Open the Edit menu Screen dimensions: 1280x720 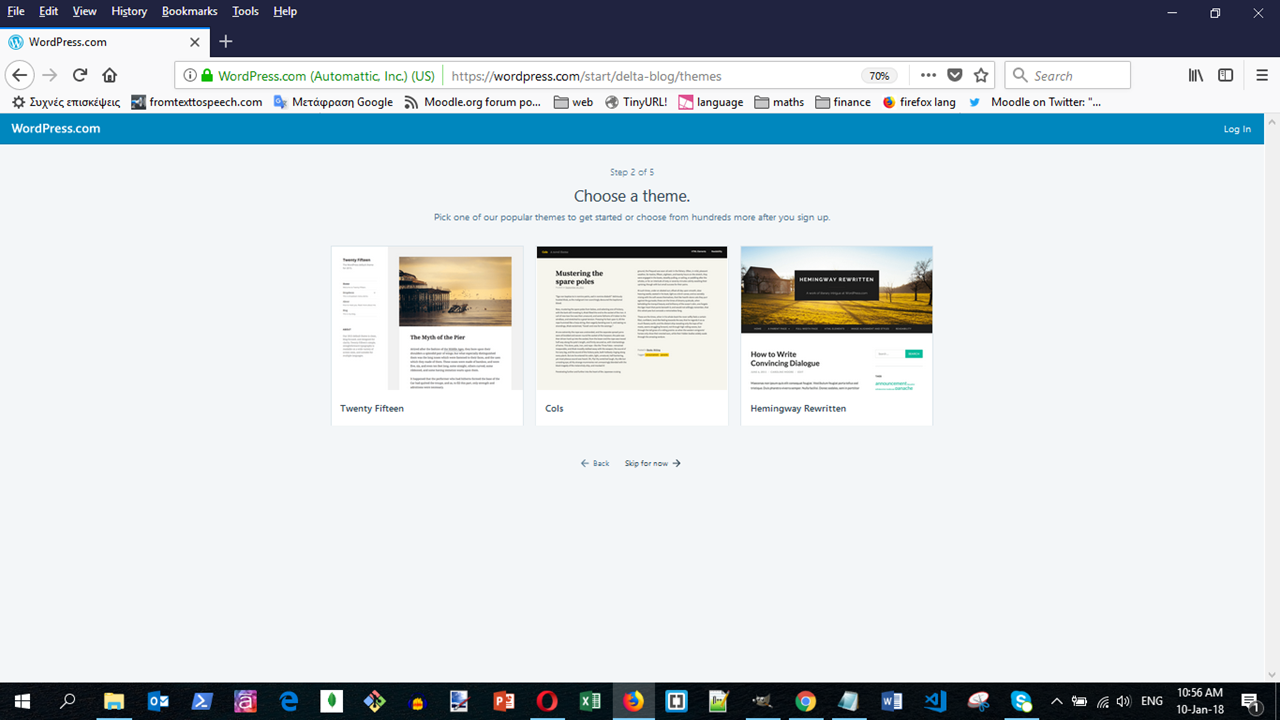pos(49,11)
